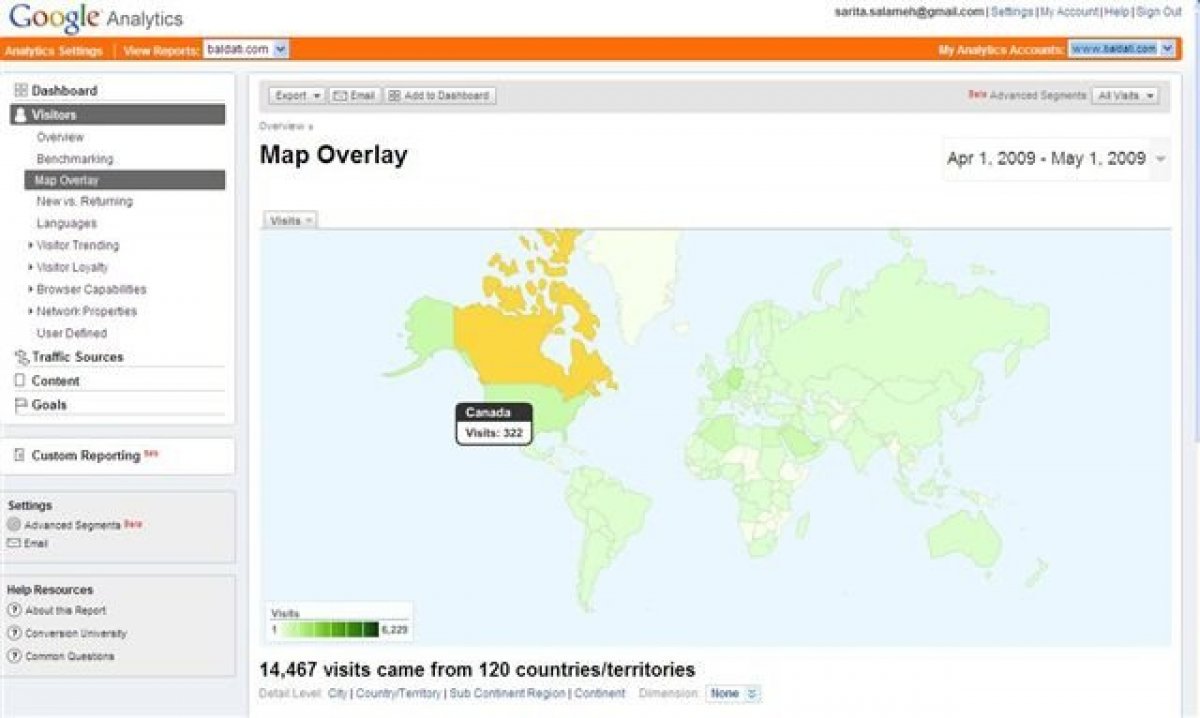
Task: Open the My Analytics Accounts dropdown
Action: click(x=1121, y=49)
